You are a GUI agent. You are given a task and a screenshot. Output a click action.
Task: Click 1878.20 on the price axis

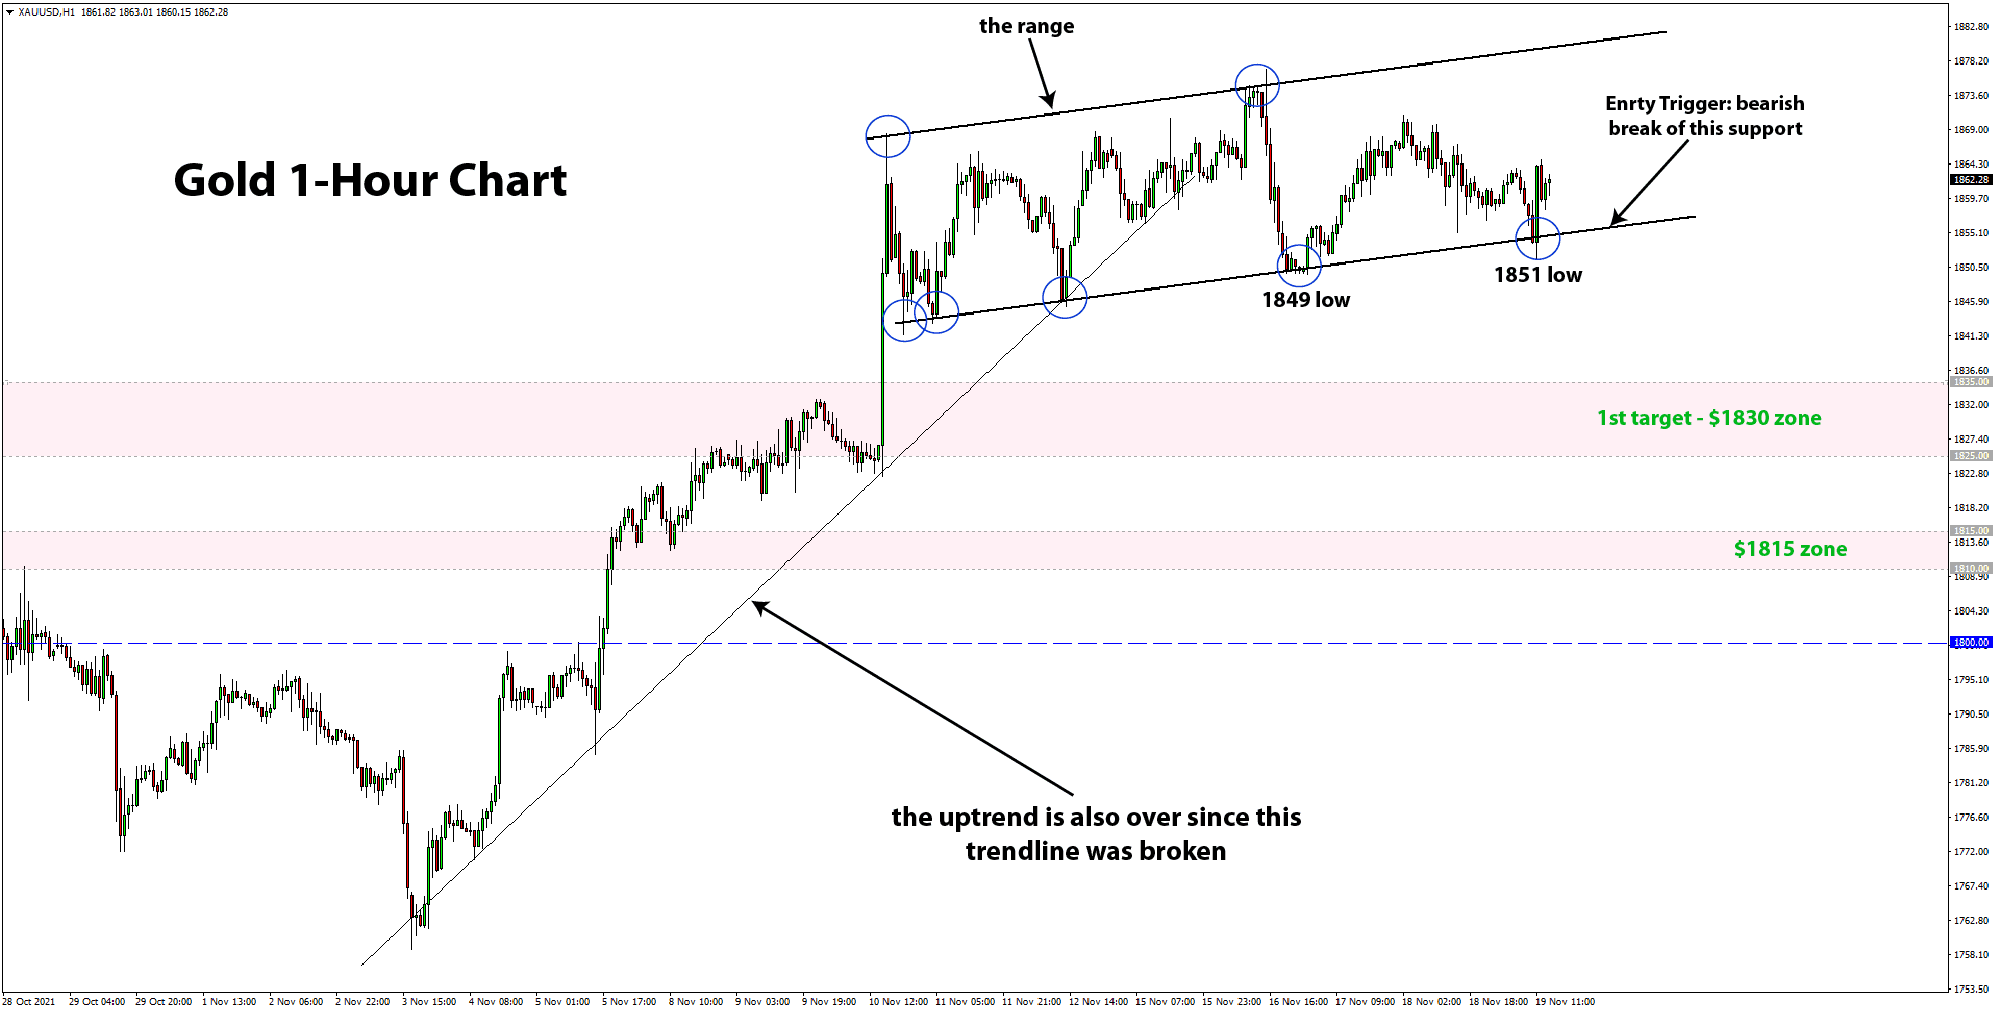click(x=1971, y=61)
